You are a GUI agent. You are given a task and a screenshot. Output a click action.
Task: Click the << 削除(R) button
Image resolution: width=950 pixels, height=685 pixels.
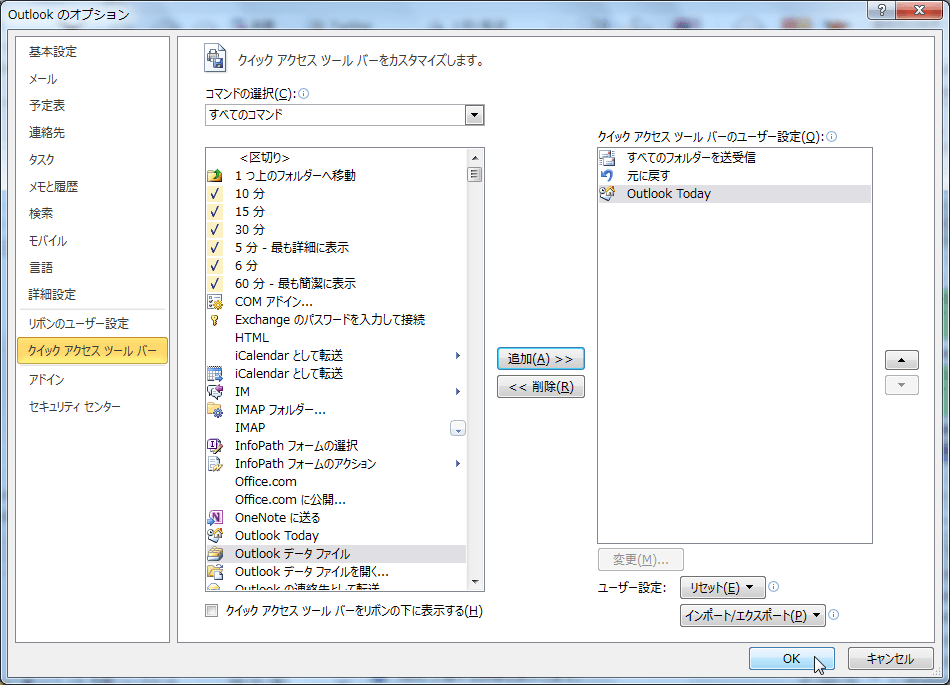pos(540,386)
